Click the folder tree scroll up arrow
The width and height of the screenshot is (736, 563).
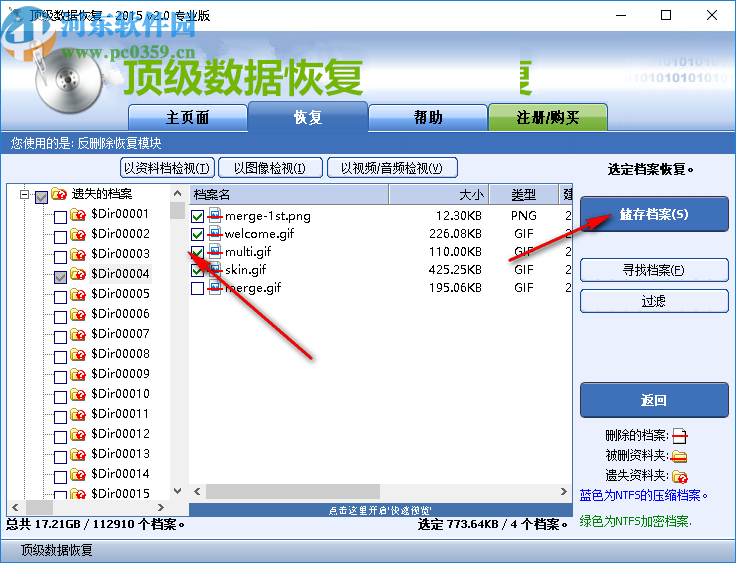click(x=177, y=193)
